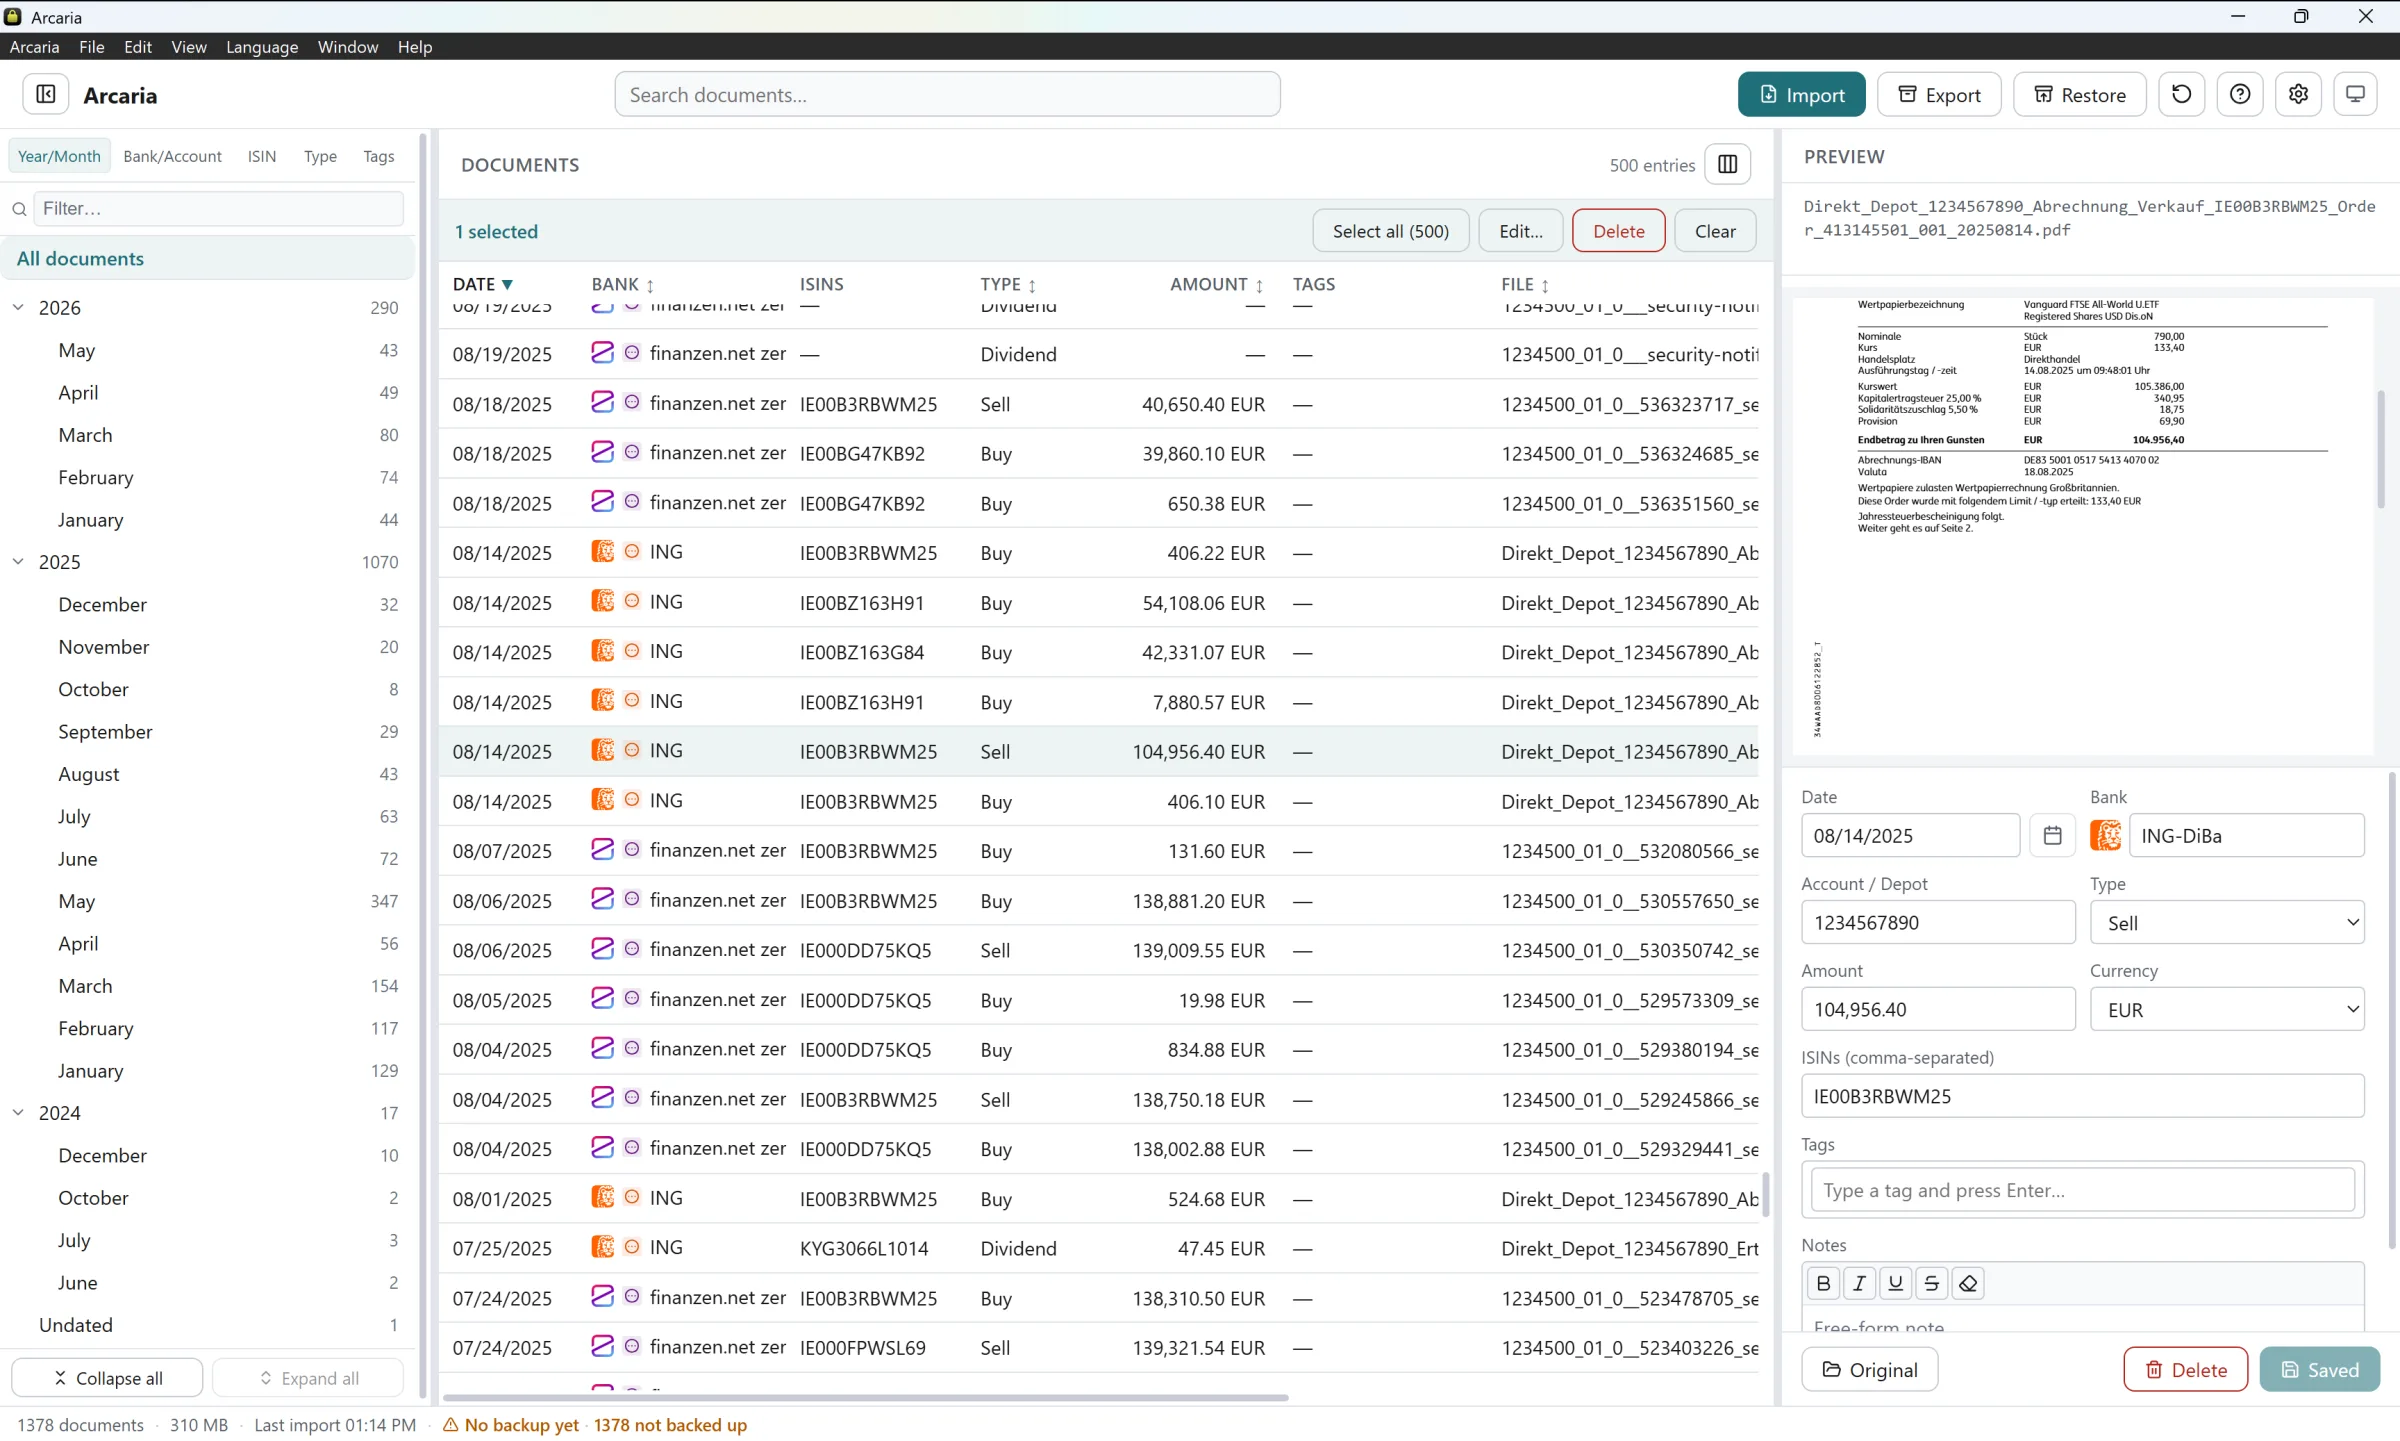The width and height of the screenshot is (2400, 1441).
Task: Select All documents in the sidebar
Action: pos(208,258)
